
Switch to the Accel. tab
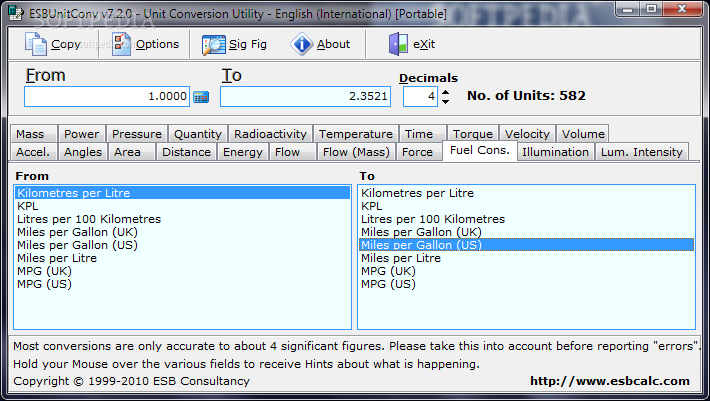pyautogui.click(x=33, y=152)
